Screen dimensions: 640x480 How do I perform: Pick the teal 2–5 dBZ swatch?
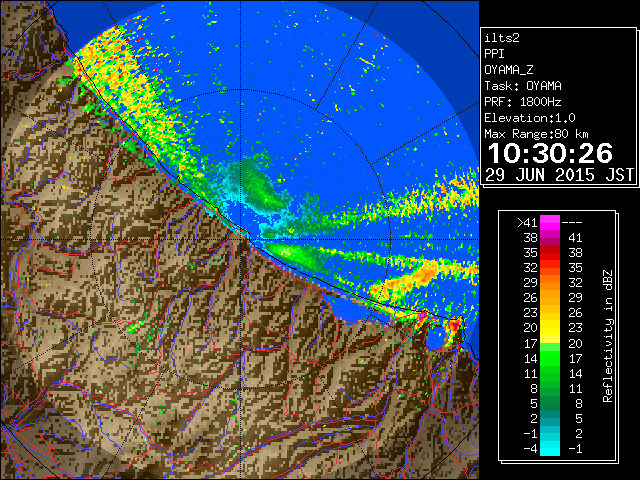pyautogui.click(x=550, y=418)
